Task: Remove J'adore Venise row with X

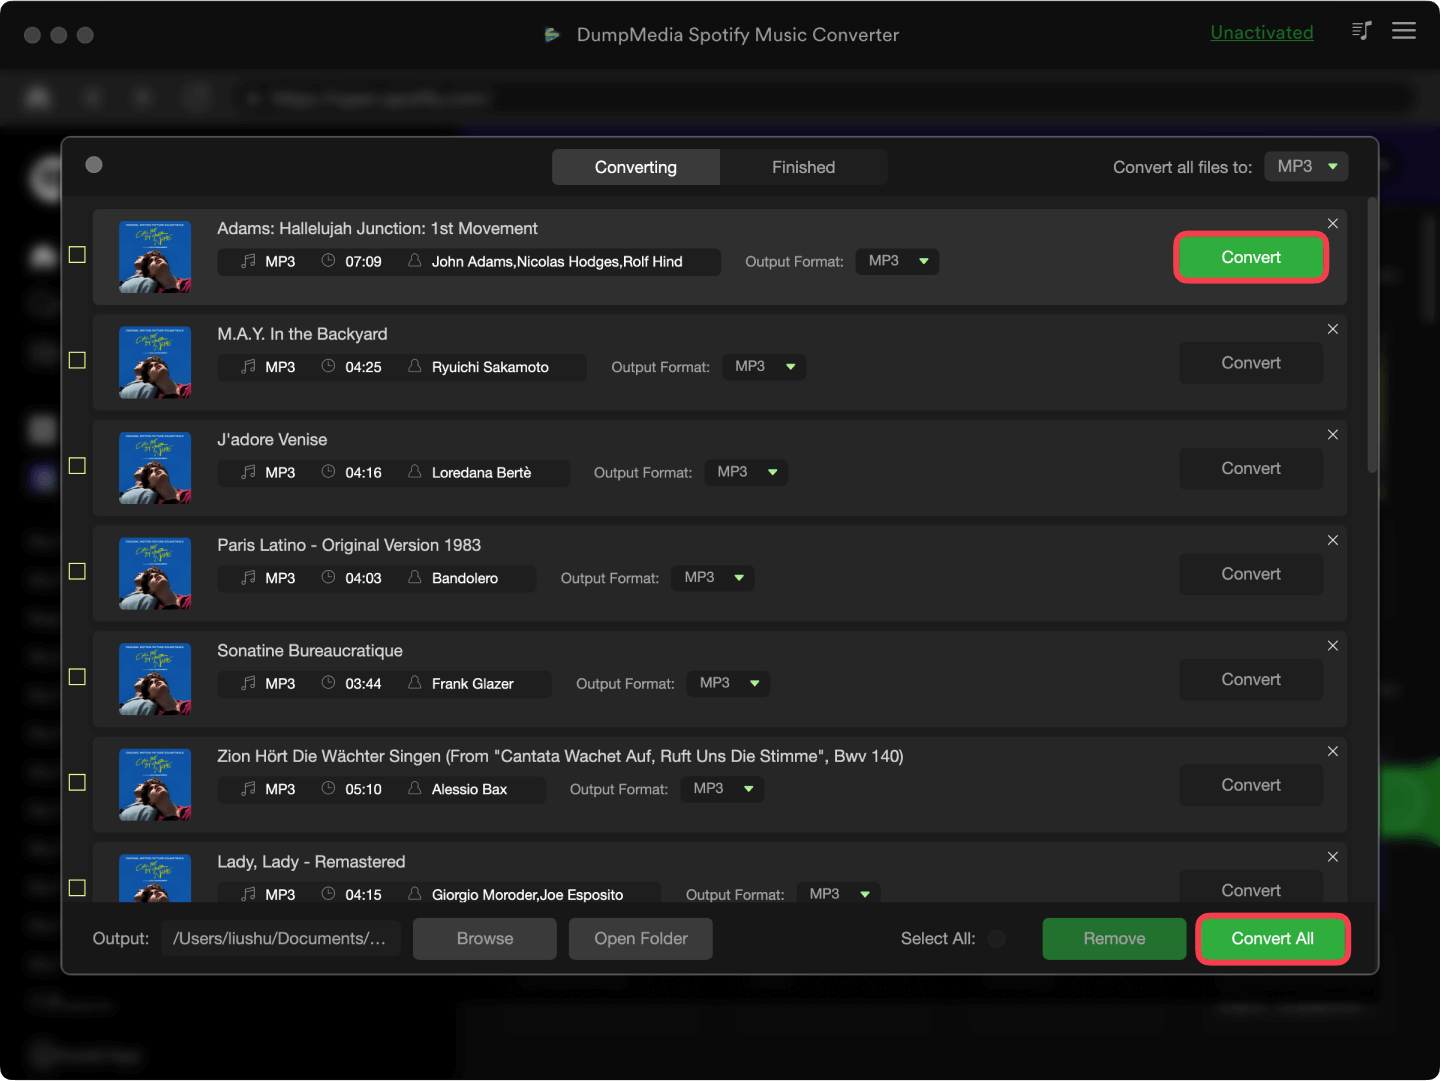Action: pyautogui.click(x=1333, y=434)
